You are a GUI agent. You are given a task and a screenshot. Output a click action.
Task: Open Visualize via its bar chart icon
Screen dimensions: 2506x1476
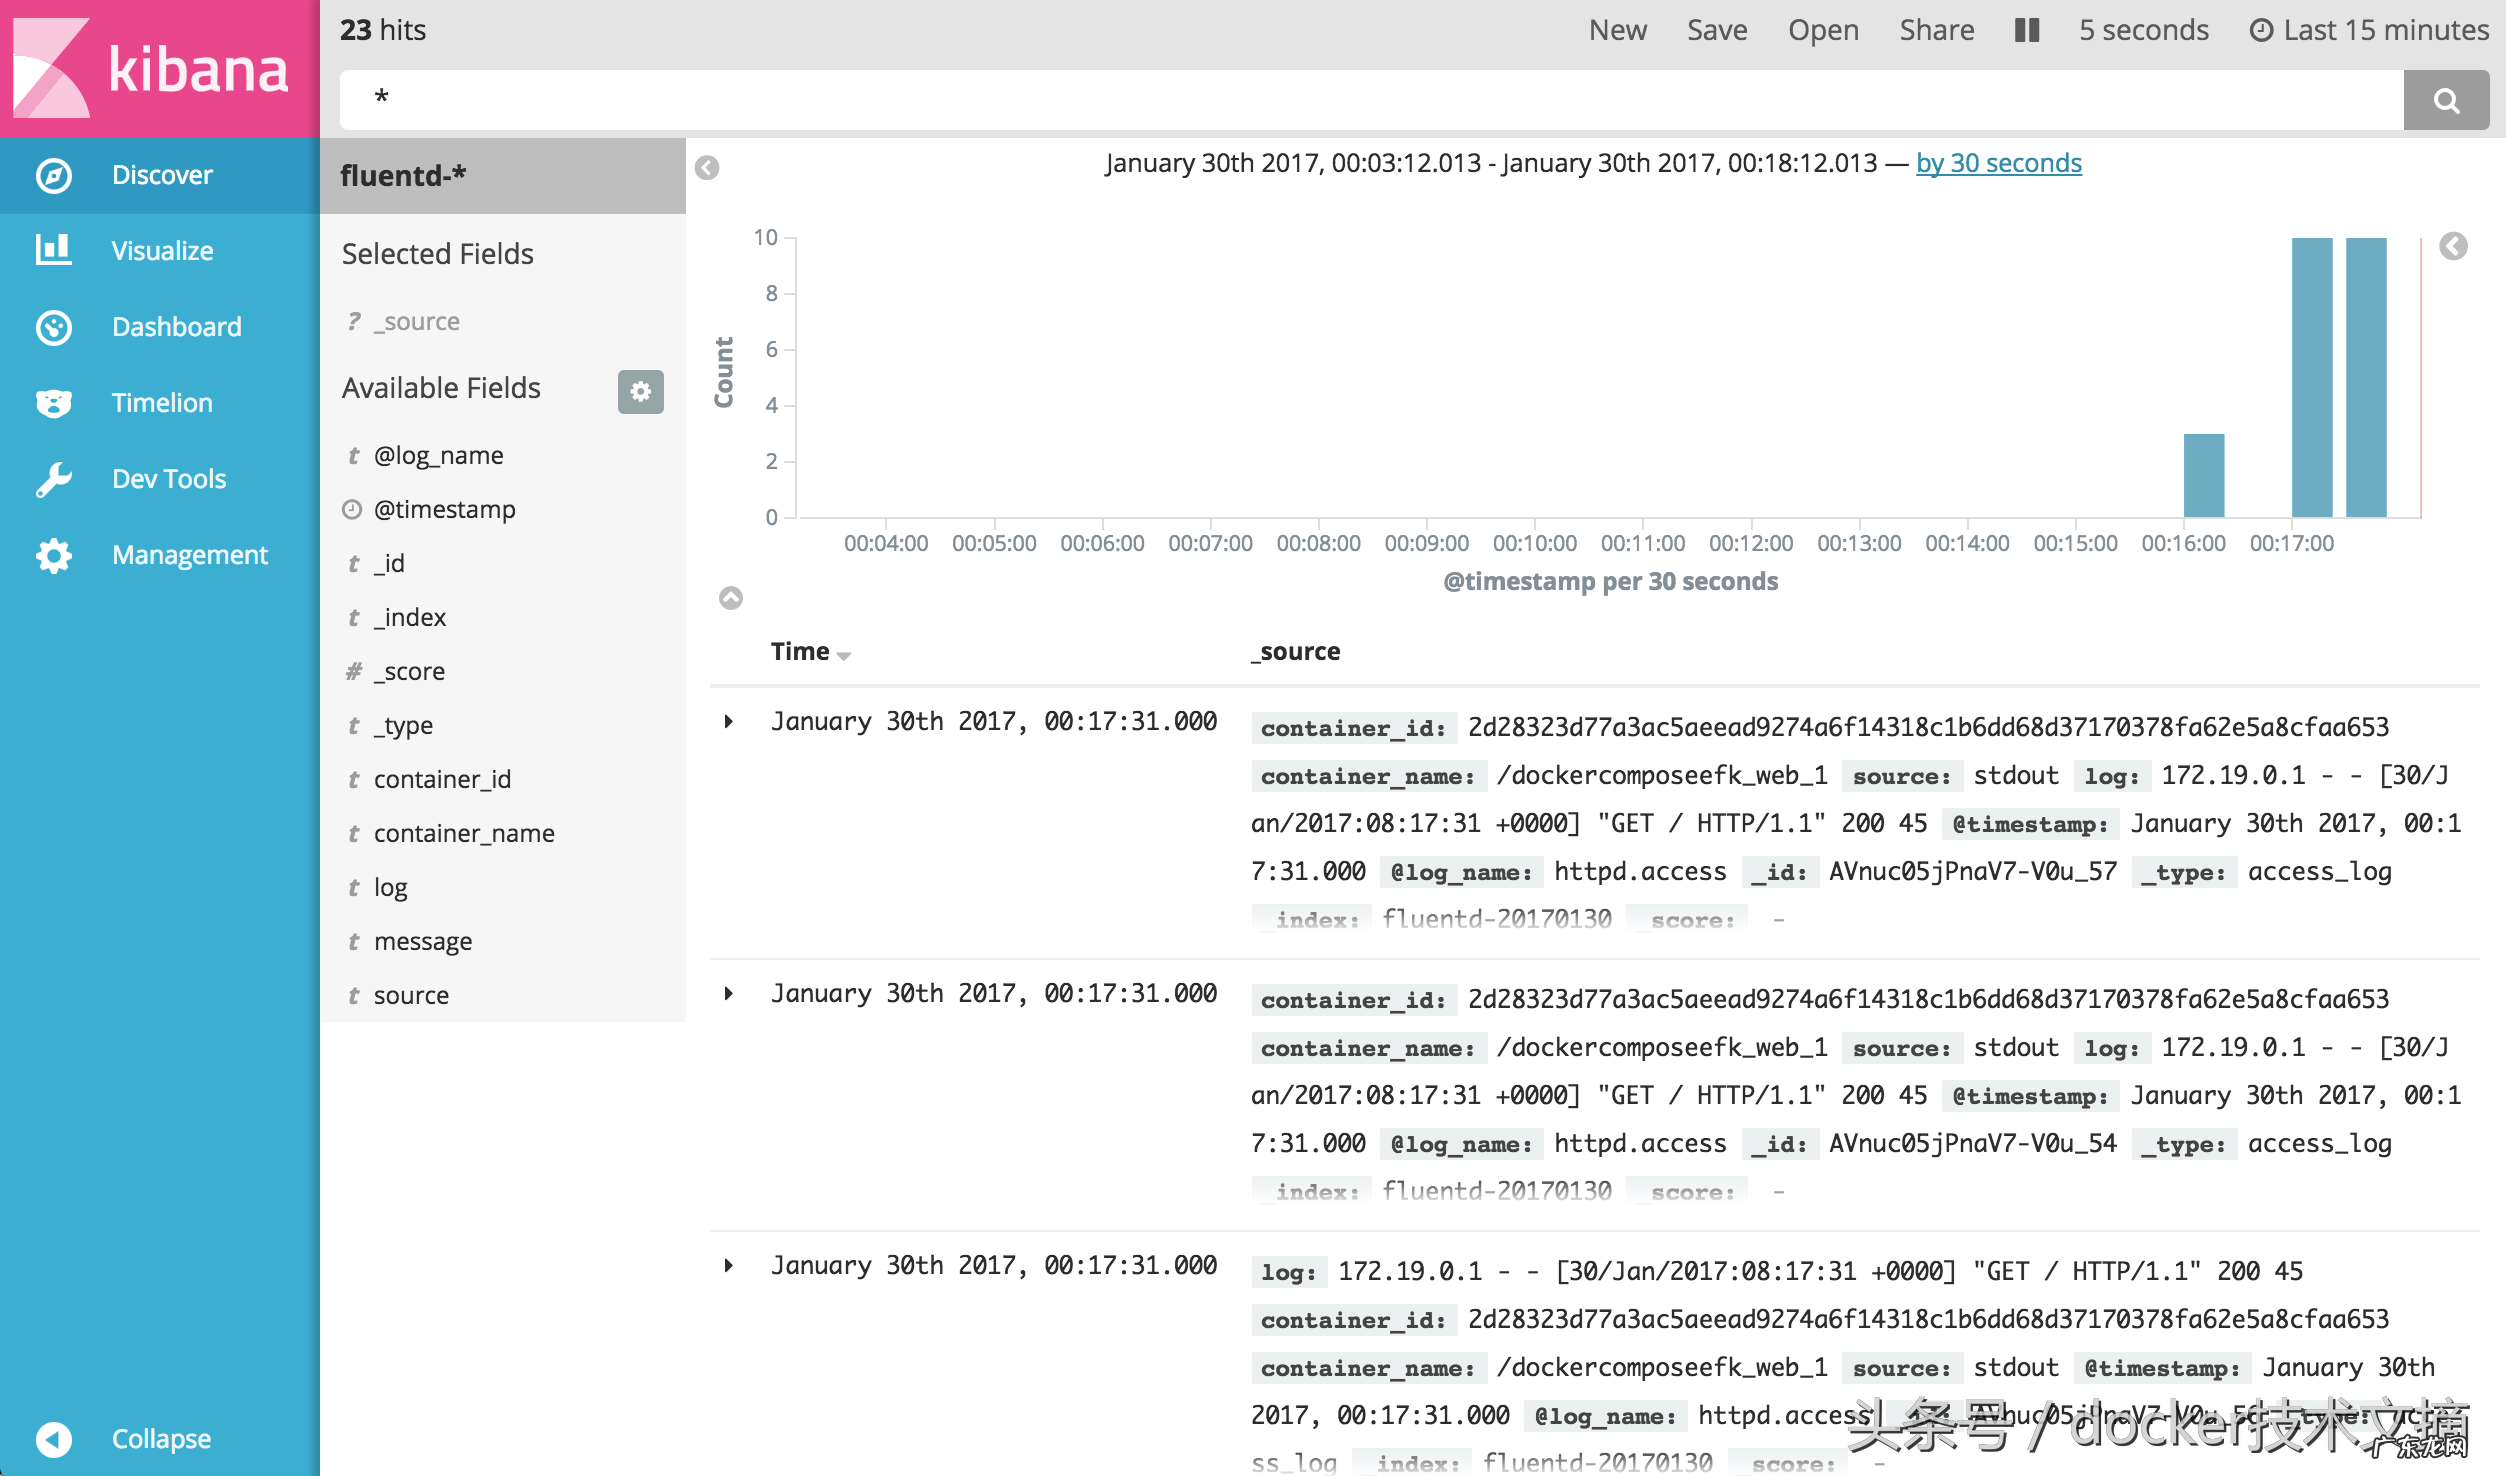(x=54, y=250)
